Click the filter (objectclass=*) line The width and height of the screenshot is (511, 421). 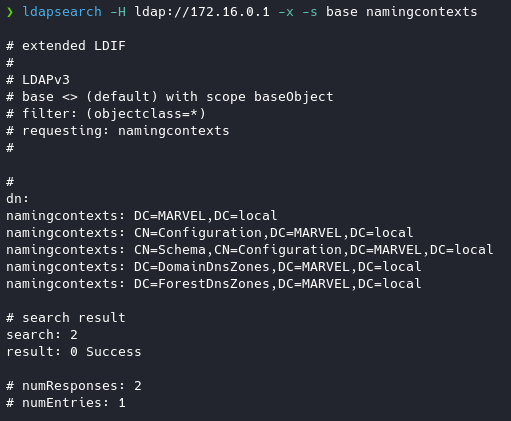pyautogui.click(x=106, y=114)
